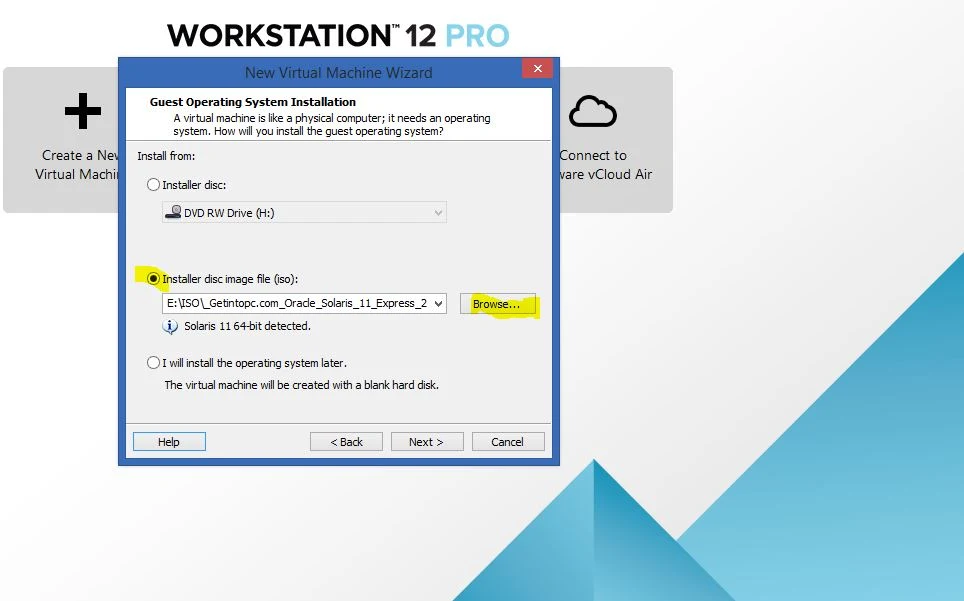Click the Workstation 12 Pro logo
This screenshot has height=601, width=964.
pyautogui.click(x=338, y=36)
